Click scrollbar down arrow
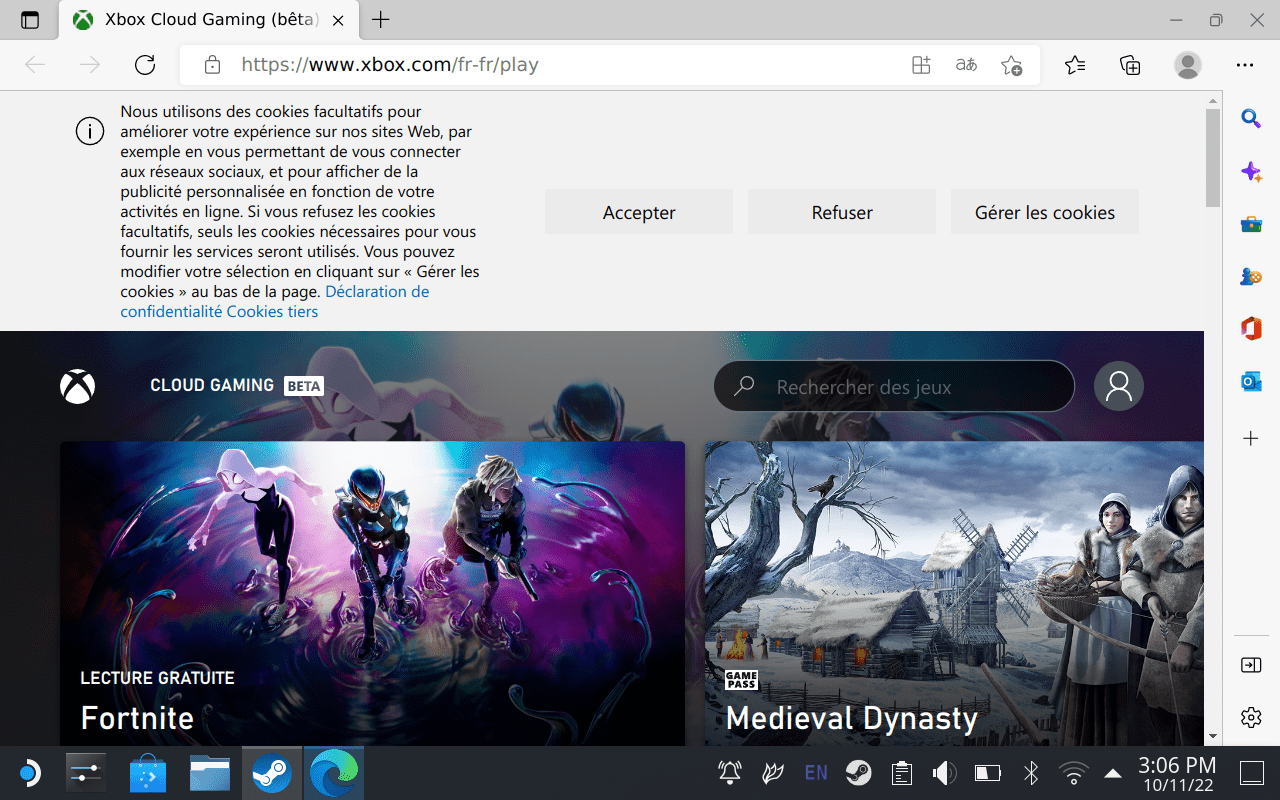 click(x=1213, y=736)
